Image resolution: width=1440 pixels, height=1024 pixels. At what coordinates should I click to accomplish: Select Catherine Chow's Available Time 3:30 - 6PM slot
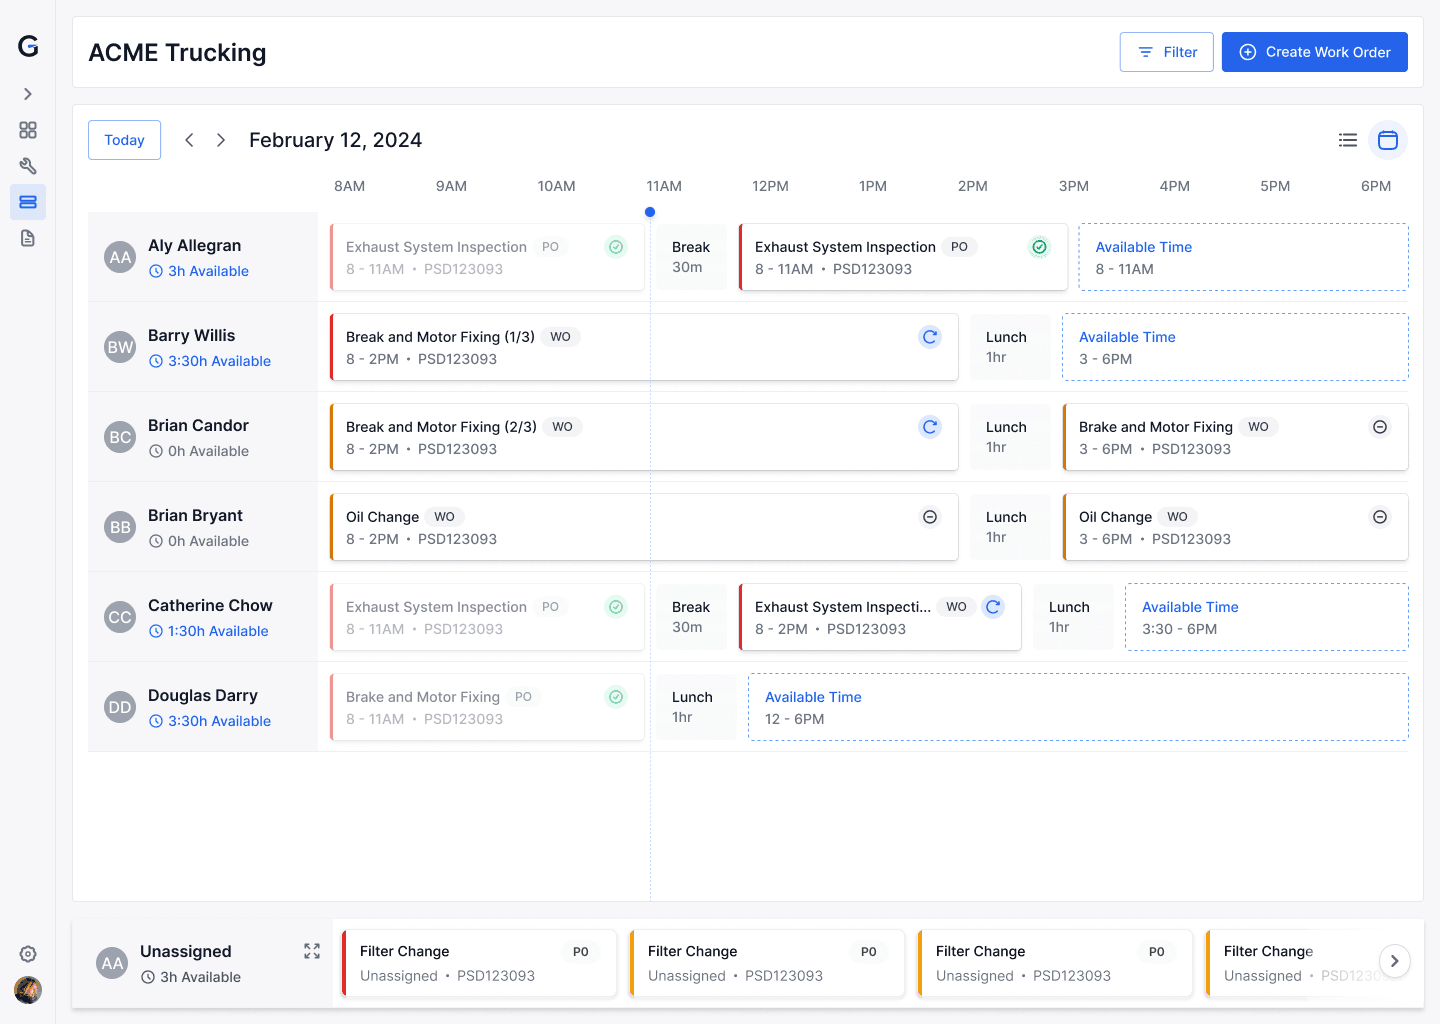click(x=1266, y=617)
